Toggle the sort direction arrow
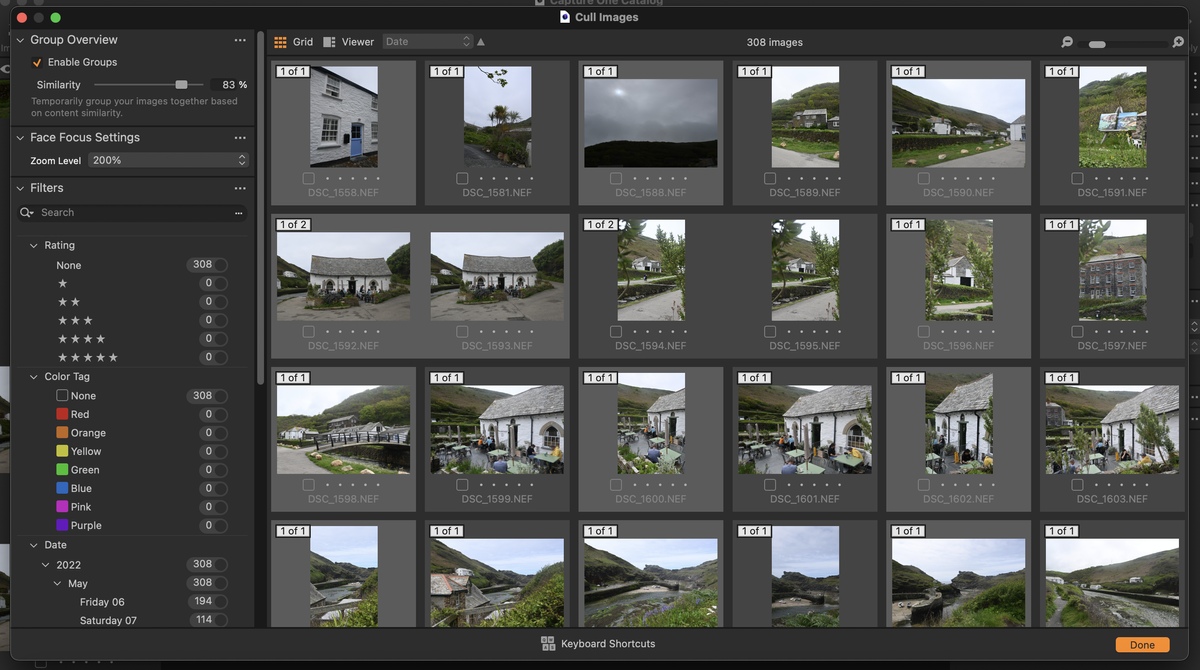This screenshot has width=1200, height=670. [480, 42]
